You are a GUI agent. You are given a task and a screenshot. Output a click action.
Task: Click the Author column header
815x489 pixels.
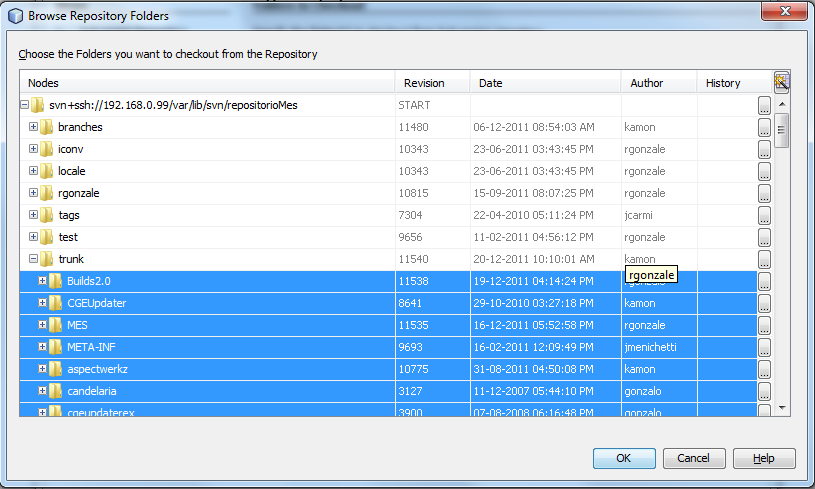click(x=646, y=83)
